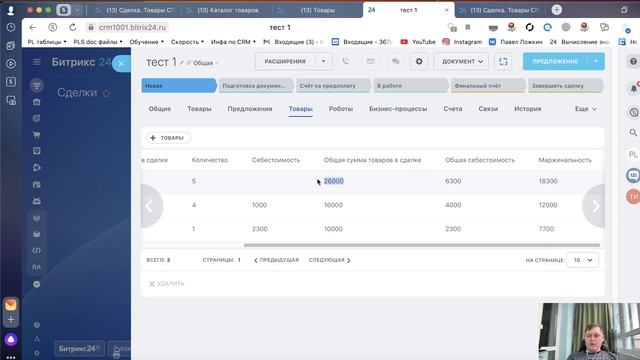Open the История tab

(527, 109)
